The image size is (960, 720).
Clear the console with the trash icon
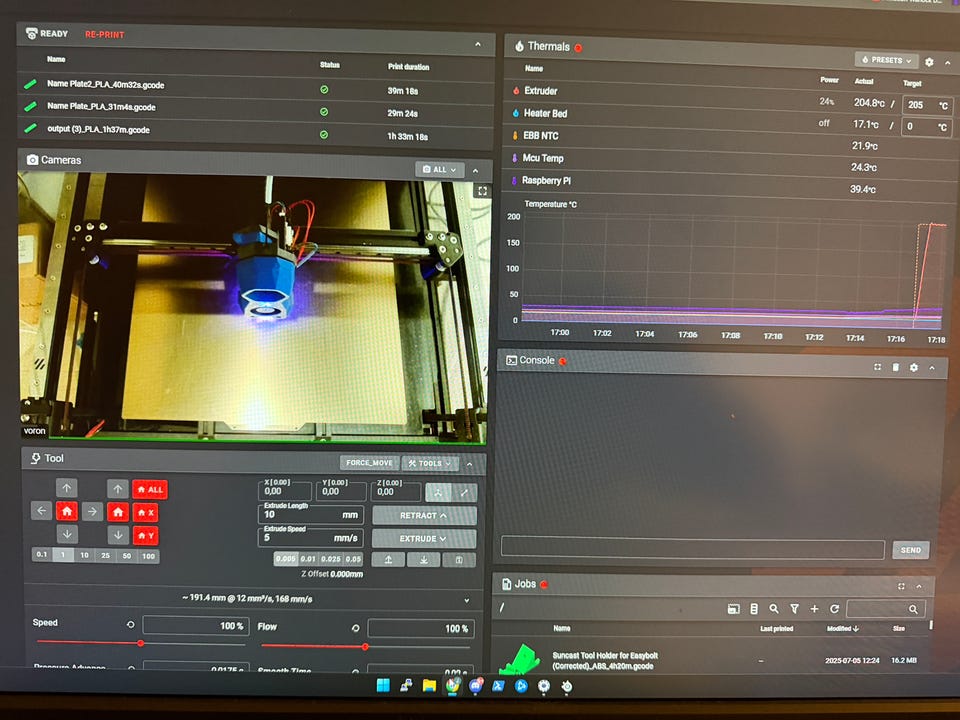pos(896,368)
